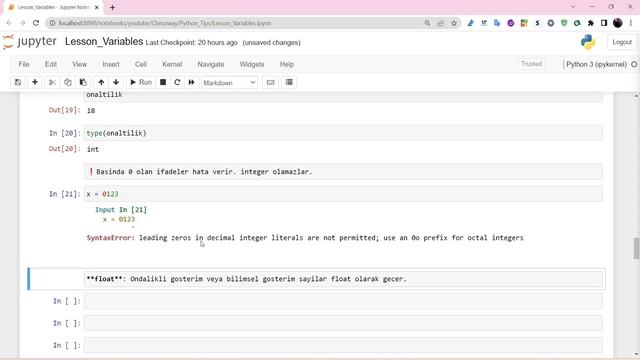
Task: Click the warning markdown cell about leading 0
Action: point(343,172)
